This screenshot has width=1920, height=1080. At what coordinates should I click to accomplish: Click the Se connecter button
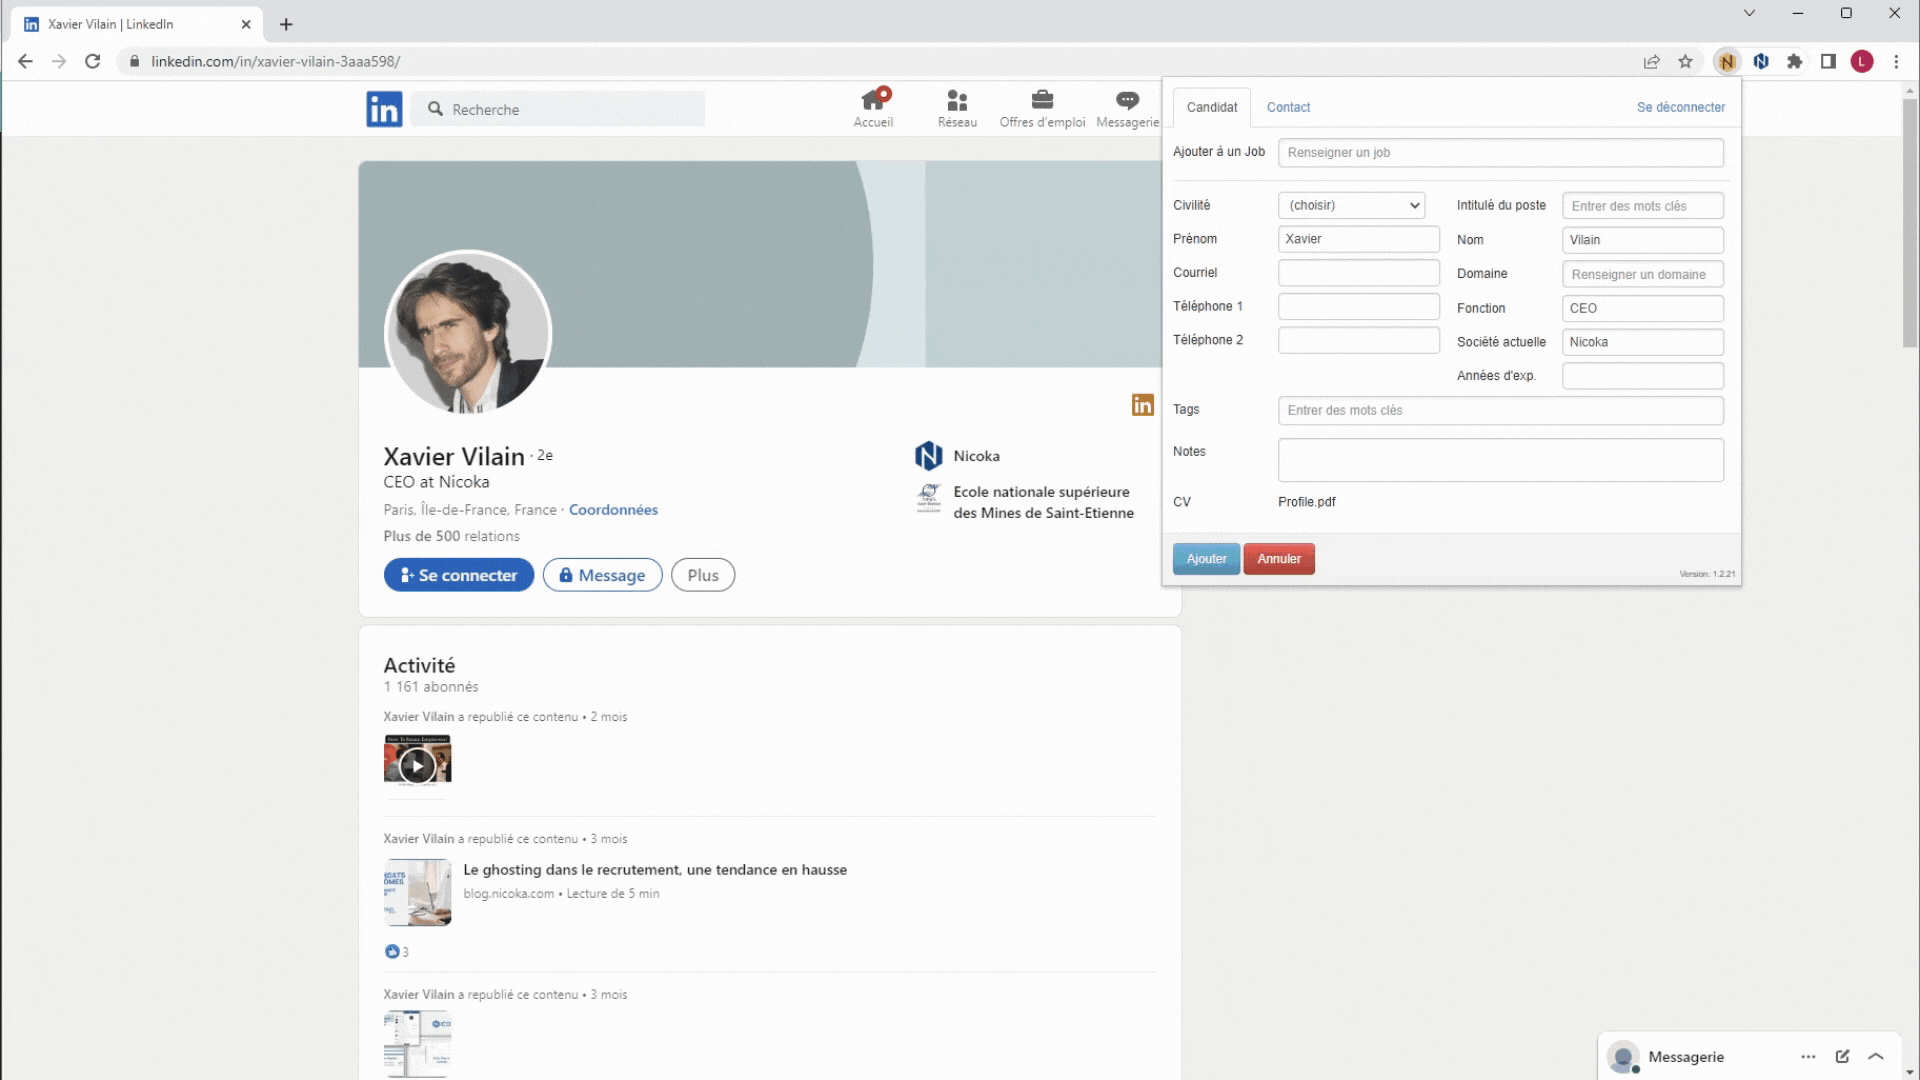click(x=459, y=575)
